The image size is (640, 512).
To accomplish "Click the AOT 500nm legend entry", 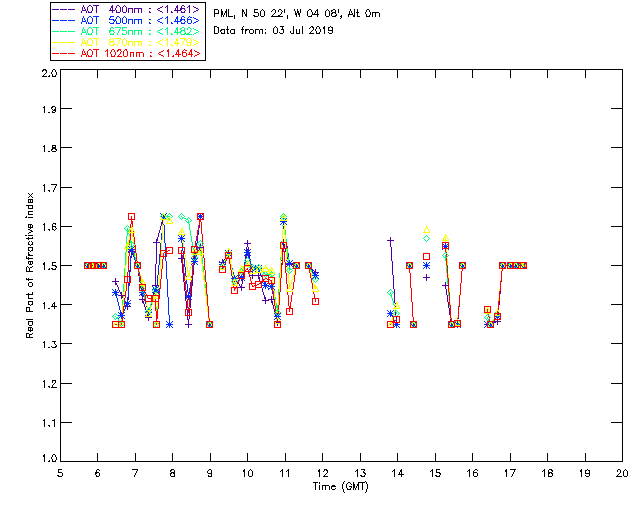I will 127,20.
